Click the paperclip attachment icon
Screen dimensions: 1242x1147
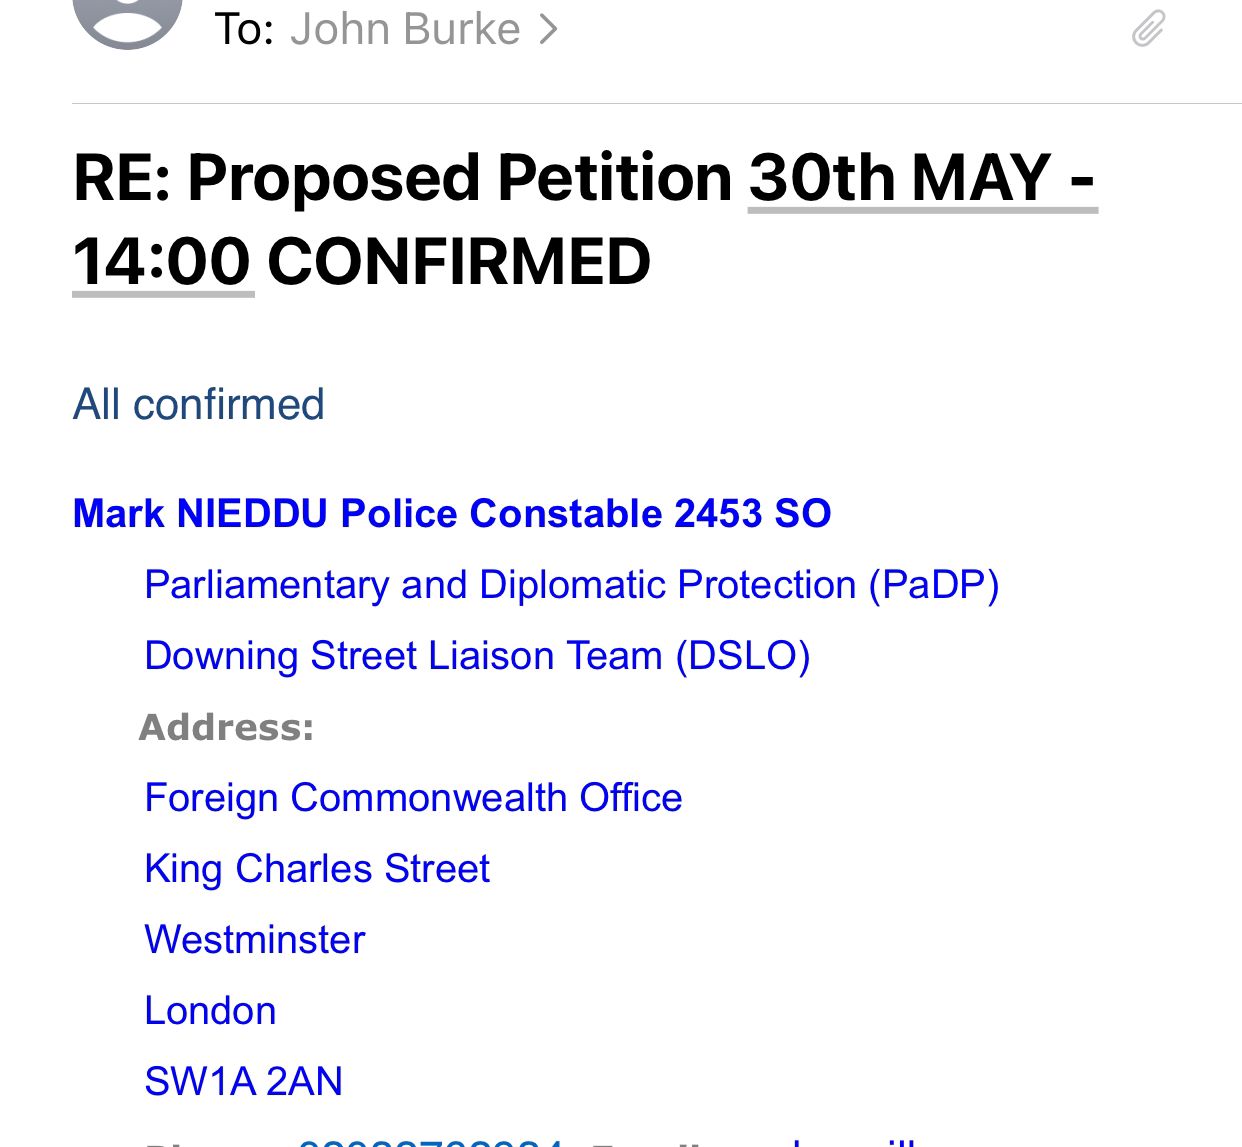(1148, 28)
